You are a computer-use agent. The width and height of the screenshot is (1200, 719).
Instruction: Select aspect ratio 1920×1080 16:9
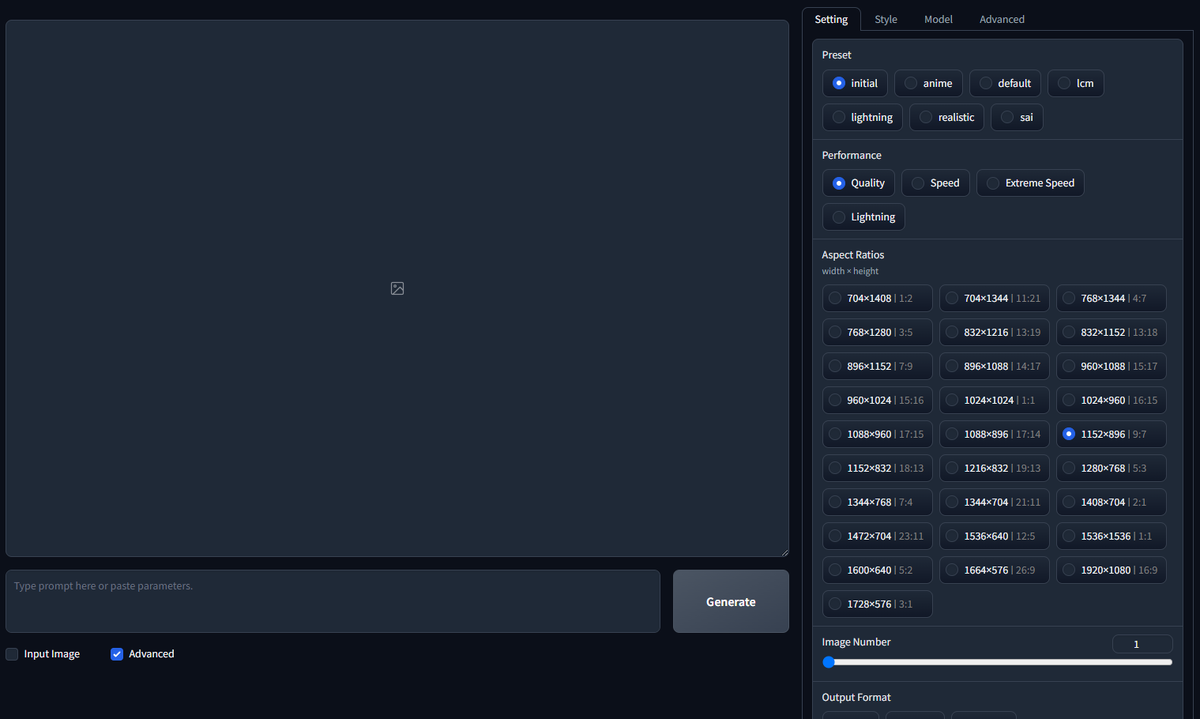point(1111,570)
